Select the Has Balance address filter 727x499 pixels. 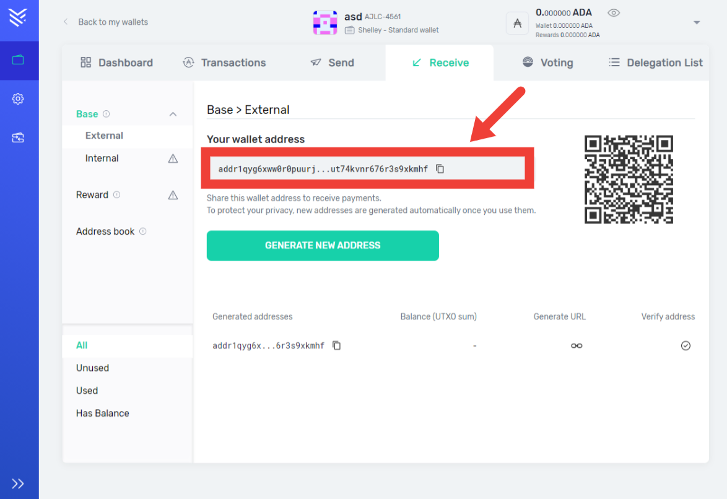(103, 413)
